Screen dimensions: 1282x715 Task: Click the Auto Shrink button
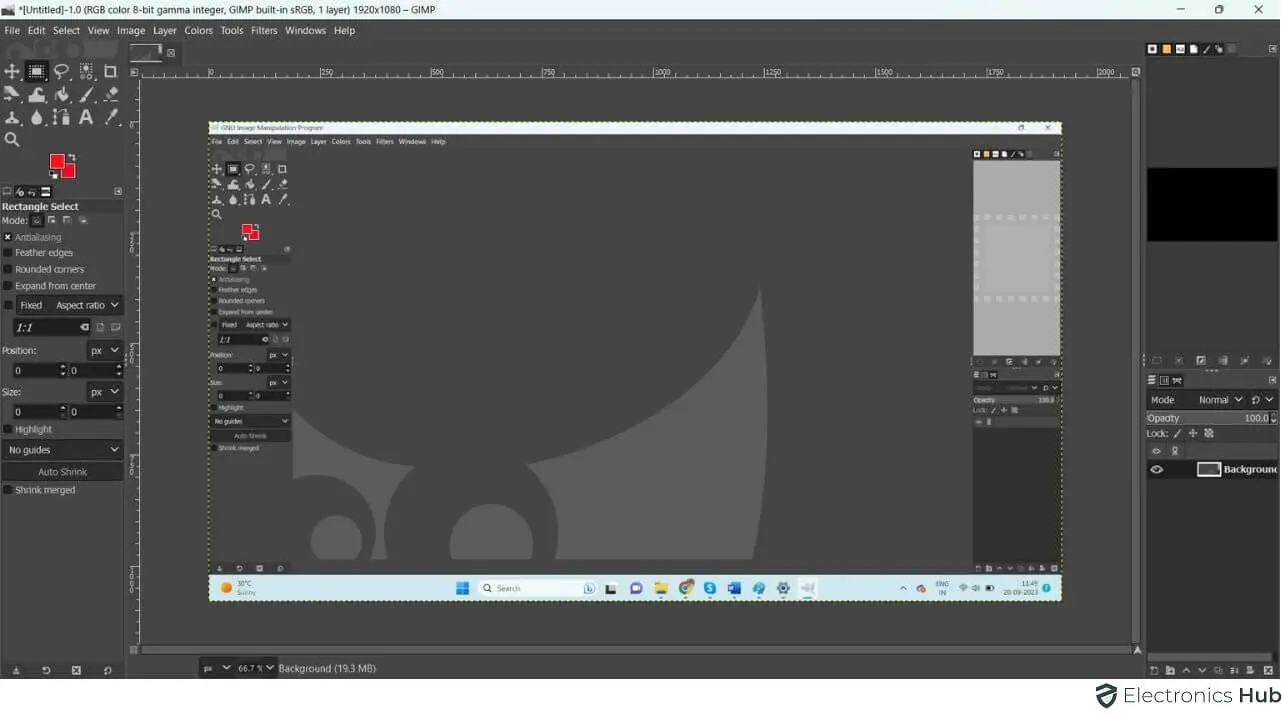coord(62,472)
